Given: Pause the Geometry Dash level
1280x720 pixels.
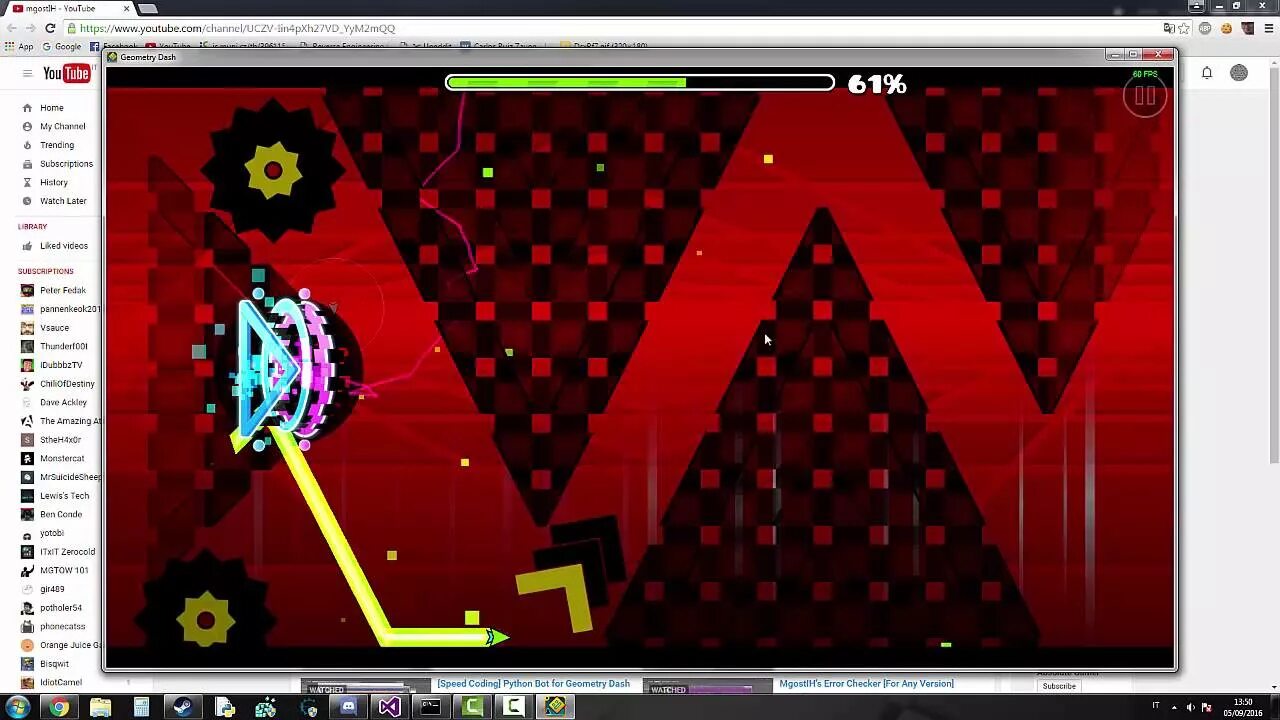Looking at the screenshot, I should [x=1145, y=96].
